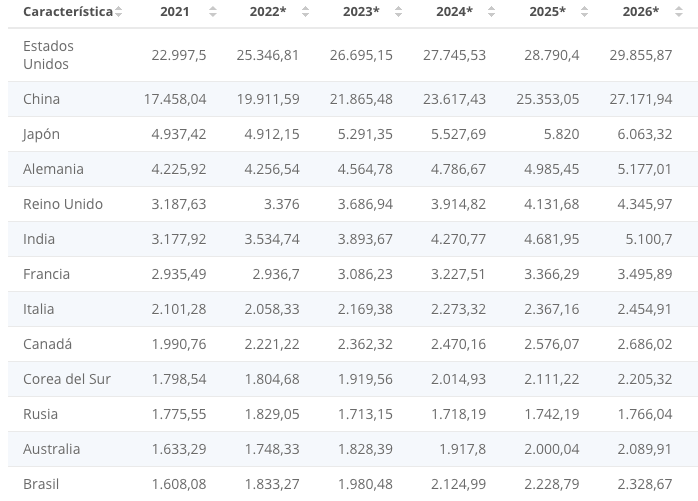The width and height of the screenshot is (698, 501).
Task: Click the sort arrows beside 2021
Action: [213, 12]
